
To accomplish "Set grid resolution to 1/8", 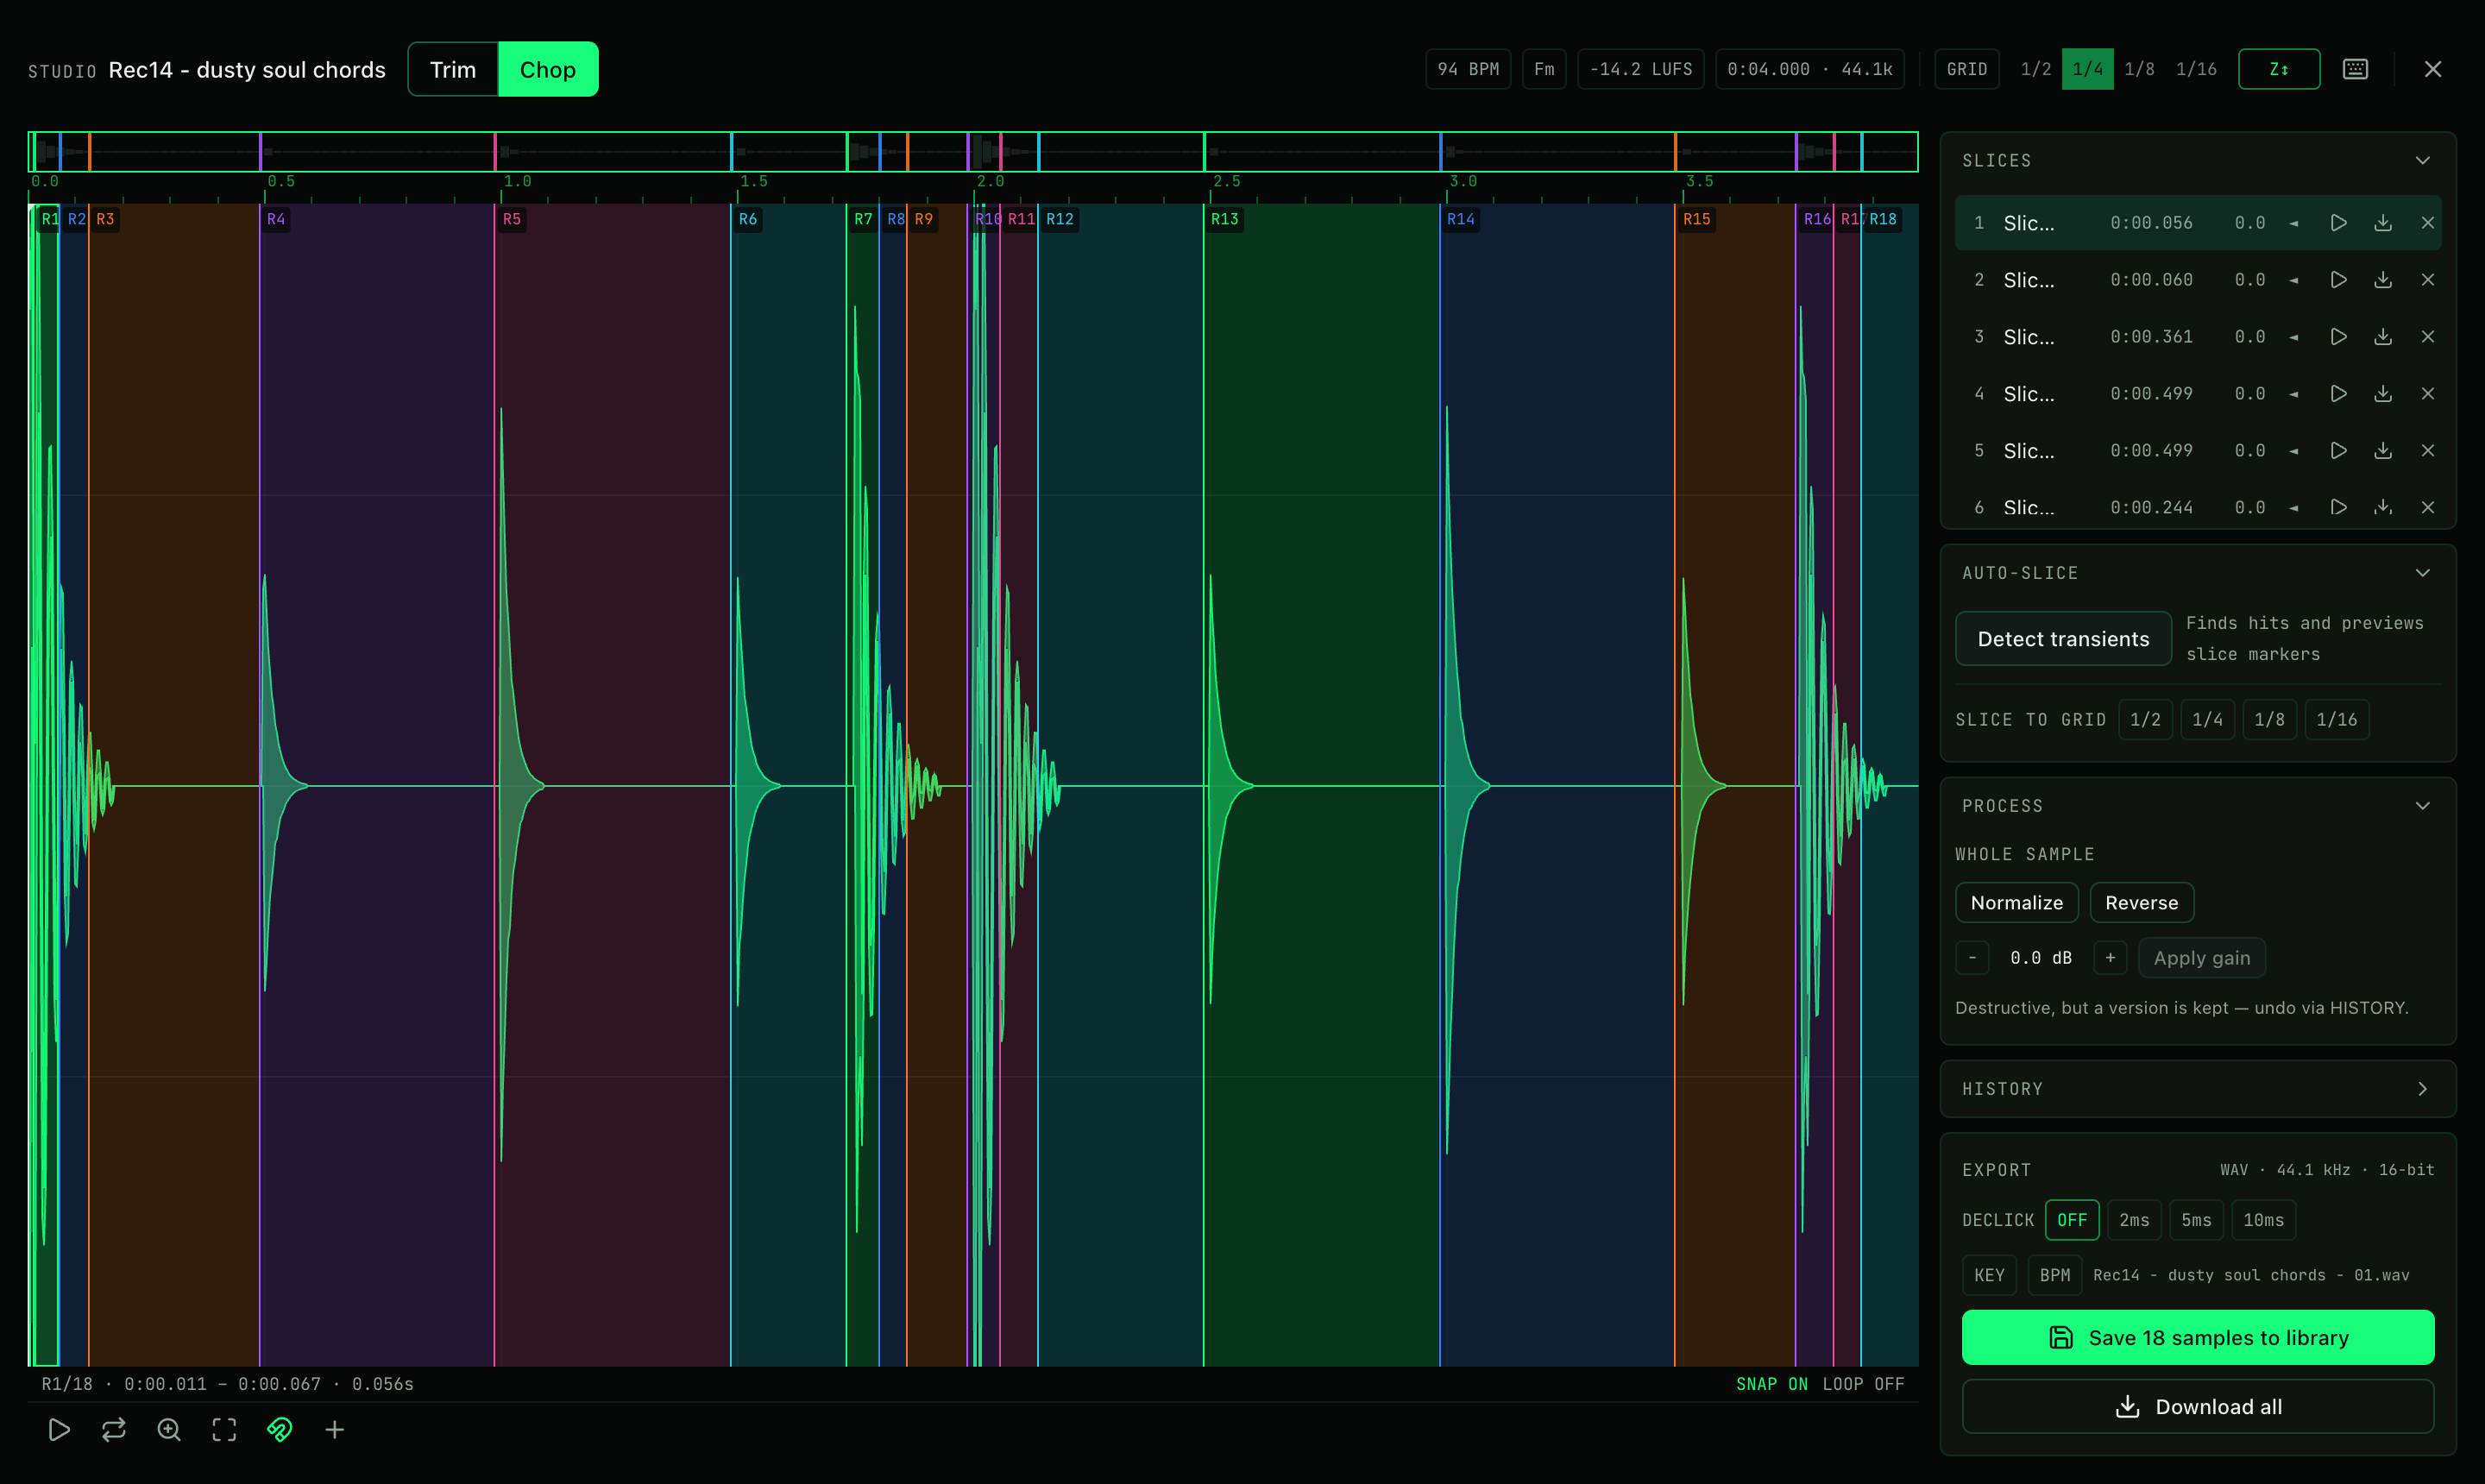I will click(x=2139, y=69).
